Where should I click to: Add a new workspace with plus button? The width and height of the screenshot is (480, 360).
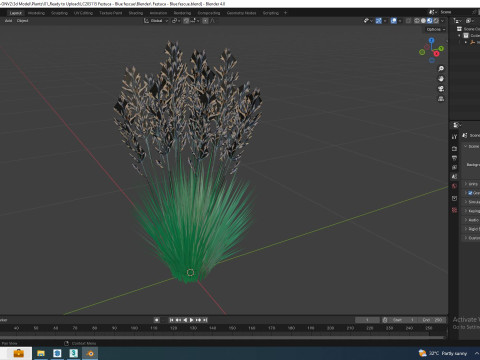(x=285, y=13)
